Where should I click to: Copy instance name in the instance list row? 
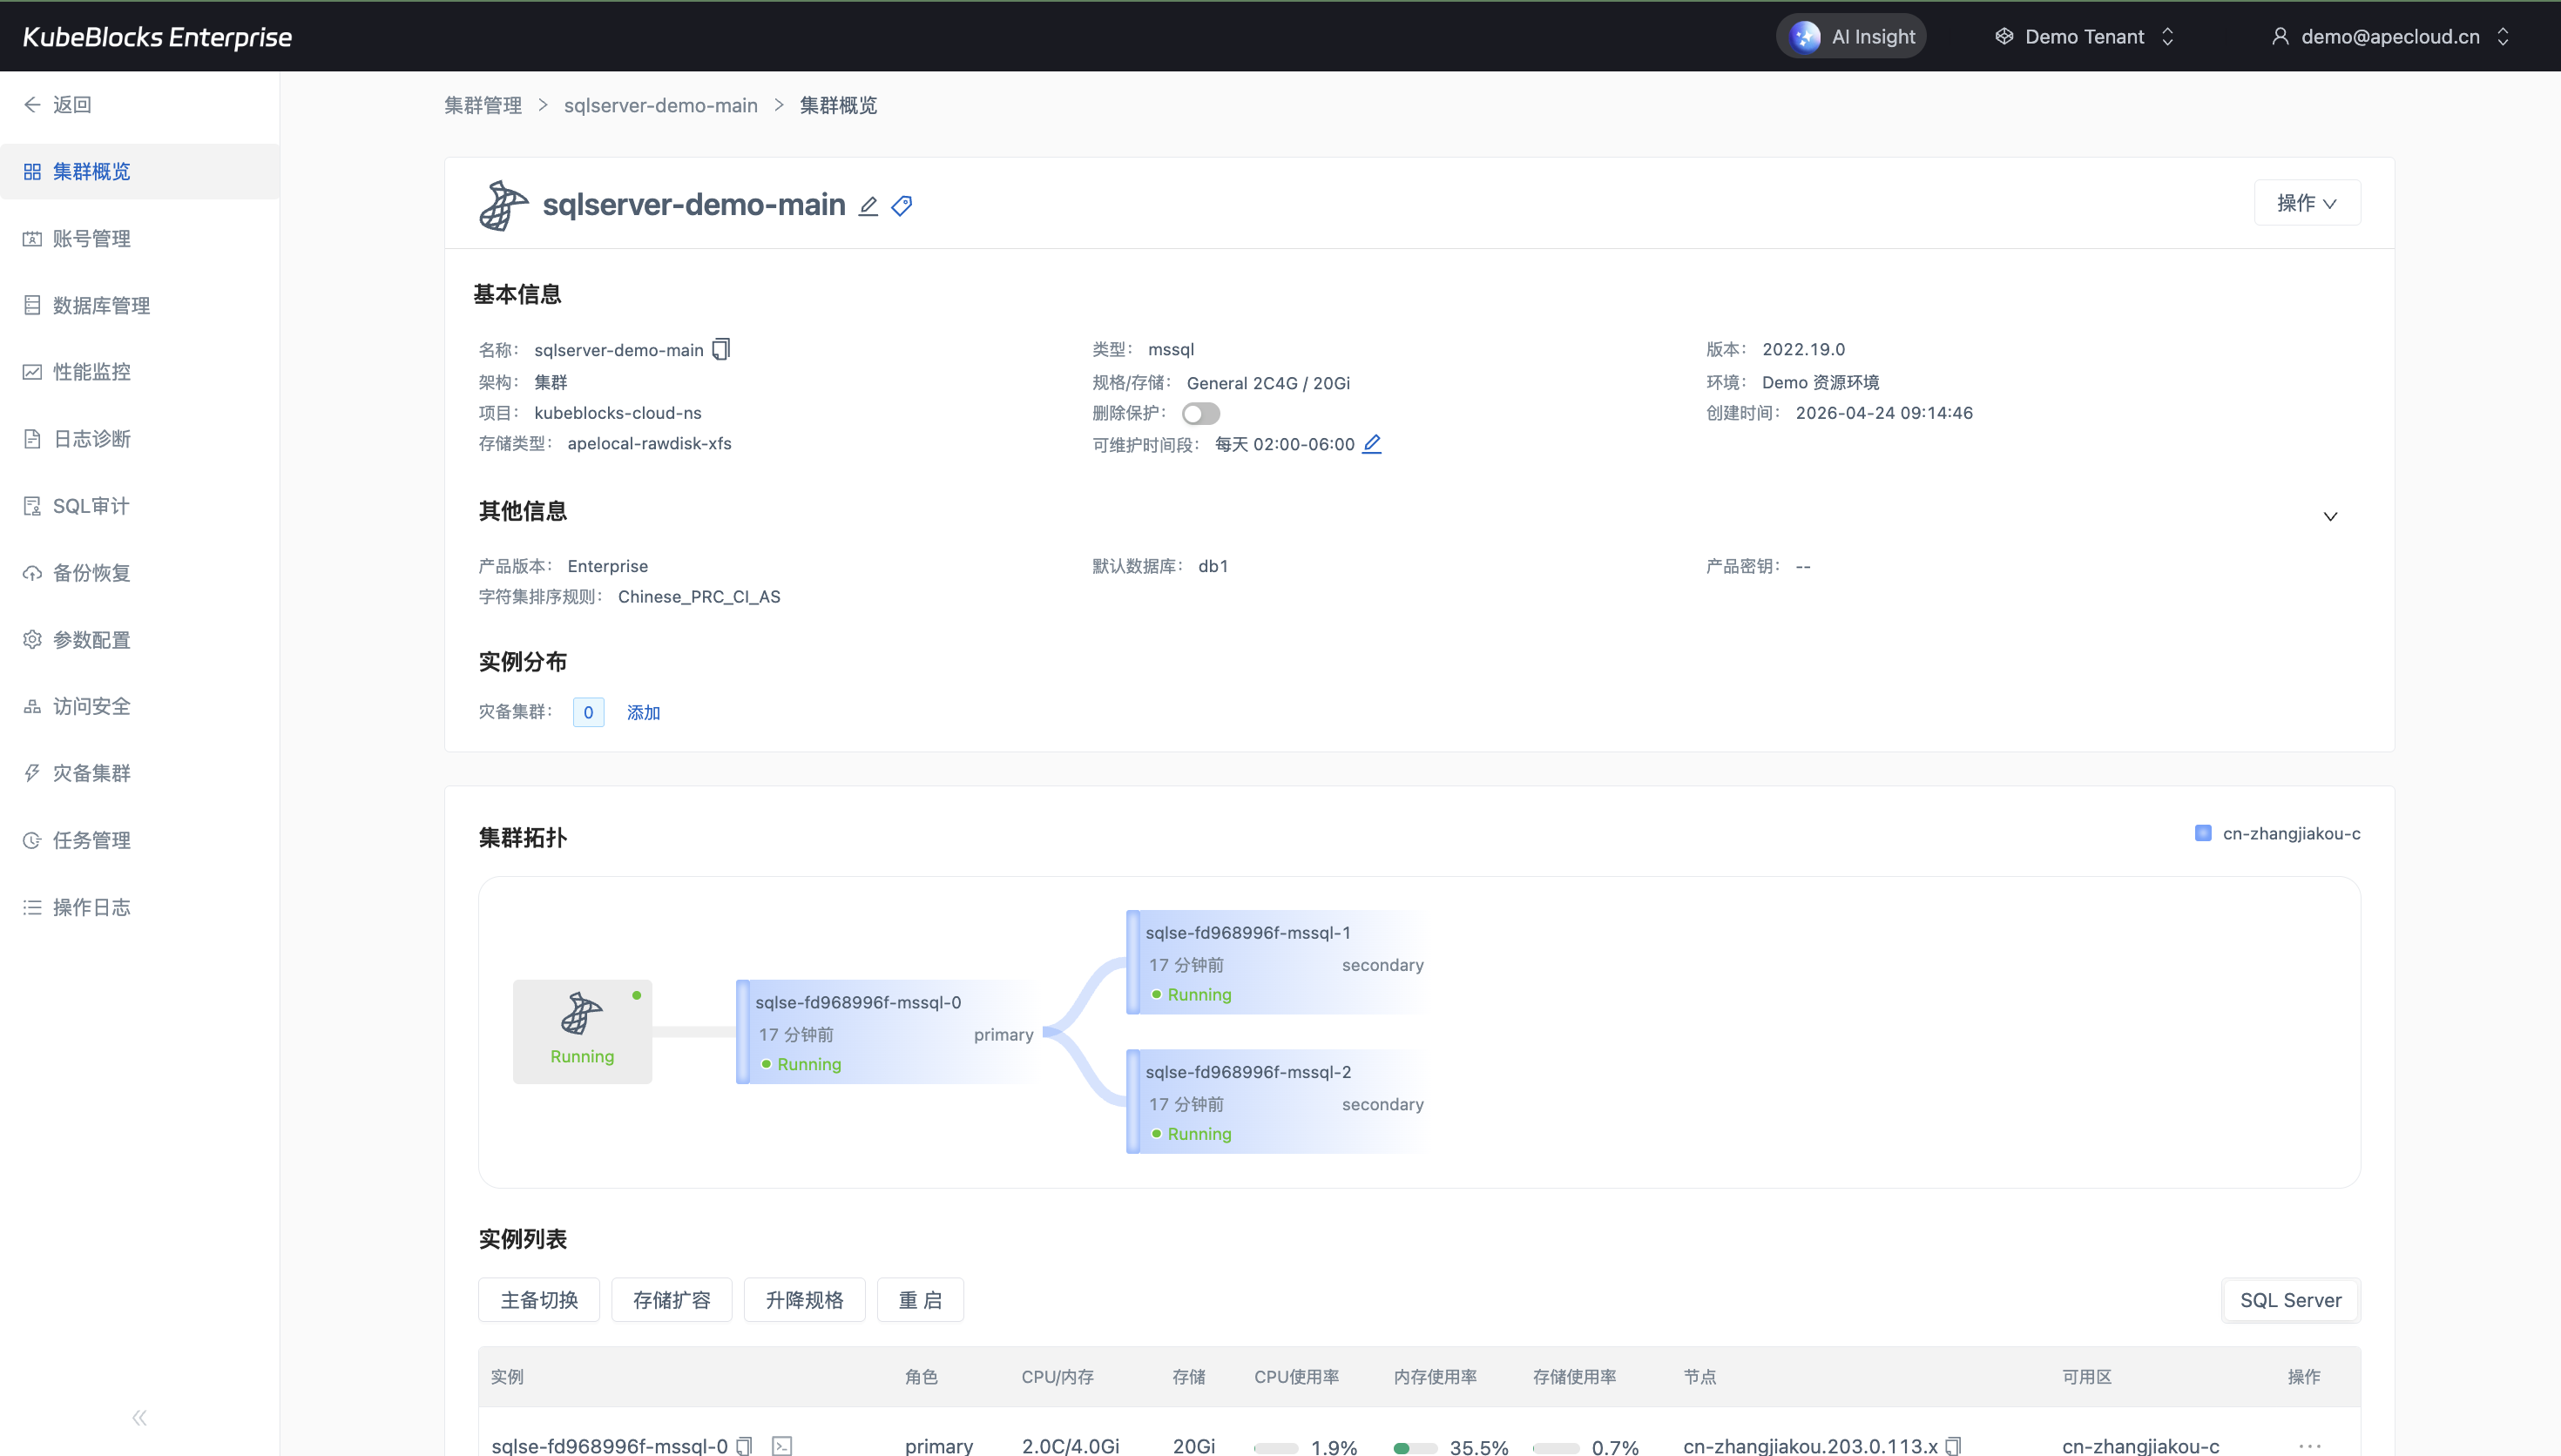point(744,1445)
